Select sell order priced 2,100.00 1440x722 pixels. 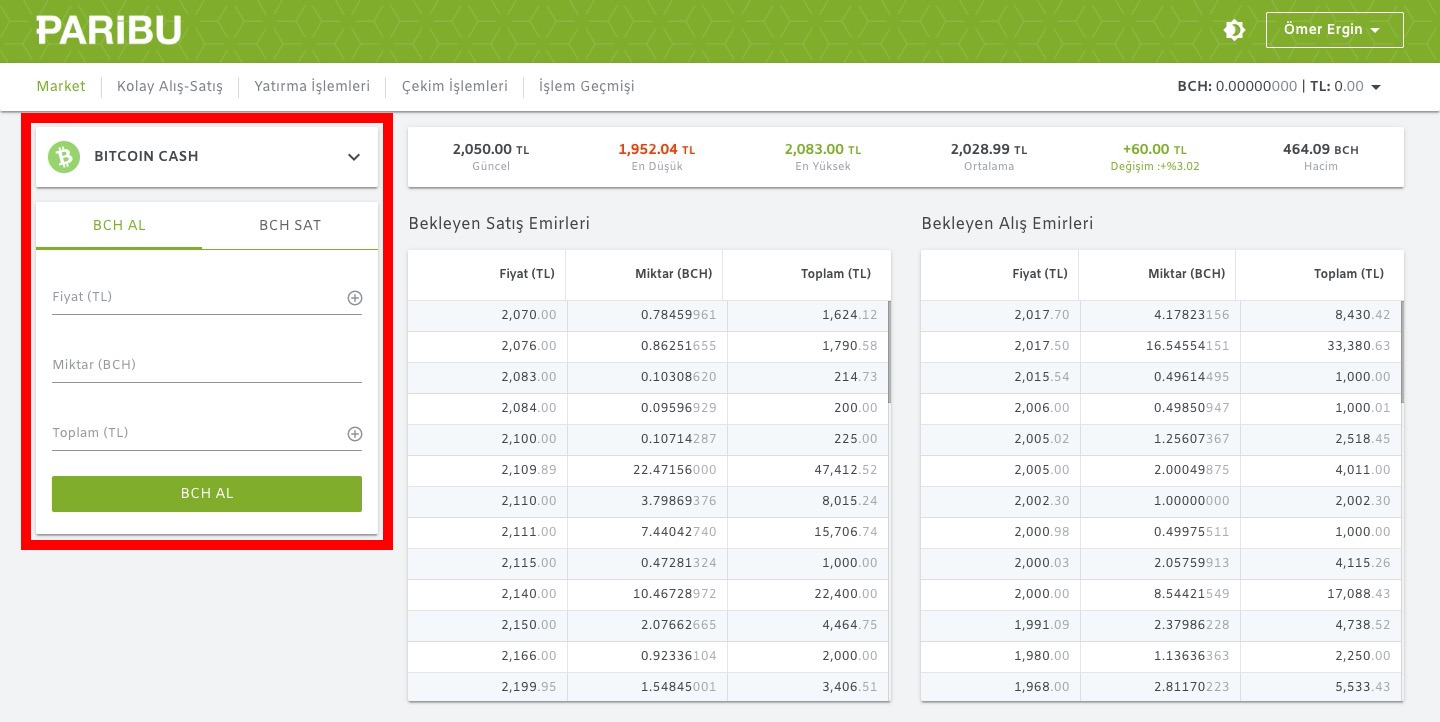tap(648, 440)
